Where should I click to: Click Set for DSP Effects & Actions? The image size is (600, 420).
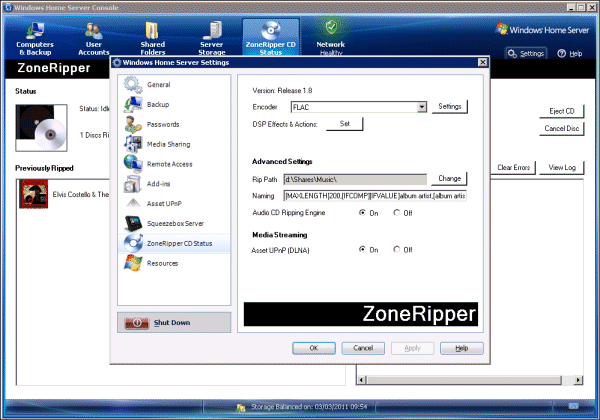[x=344, y=124]
